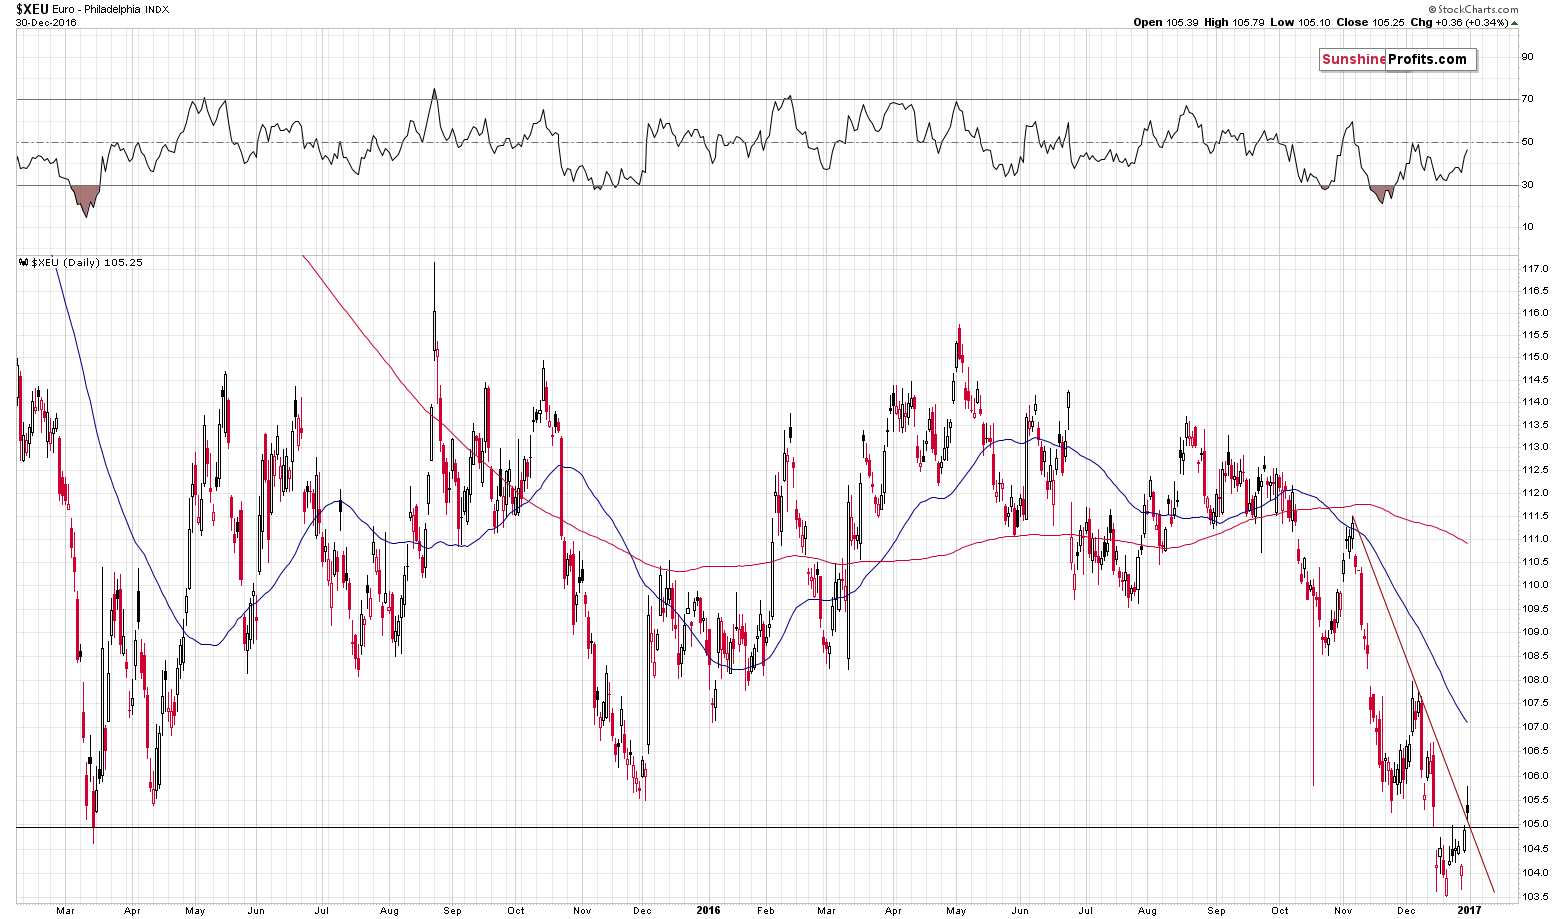Click the RSI axis label 30
The image size is (1565, 919).
[x=1528, y=185]
